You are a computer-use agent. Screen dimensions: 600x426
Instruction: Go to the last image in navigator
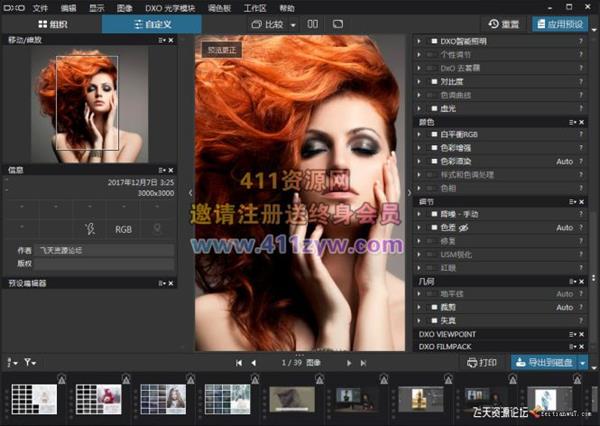click(363, 362)
